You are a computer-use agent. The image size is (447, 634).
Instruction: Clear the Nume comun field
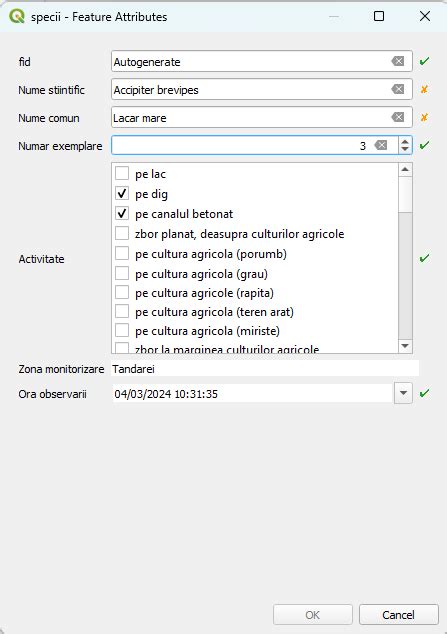[x=398, y=117]
